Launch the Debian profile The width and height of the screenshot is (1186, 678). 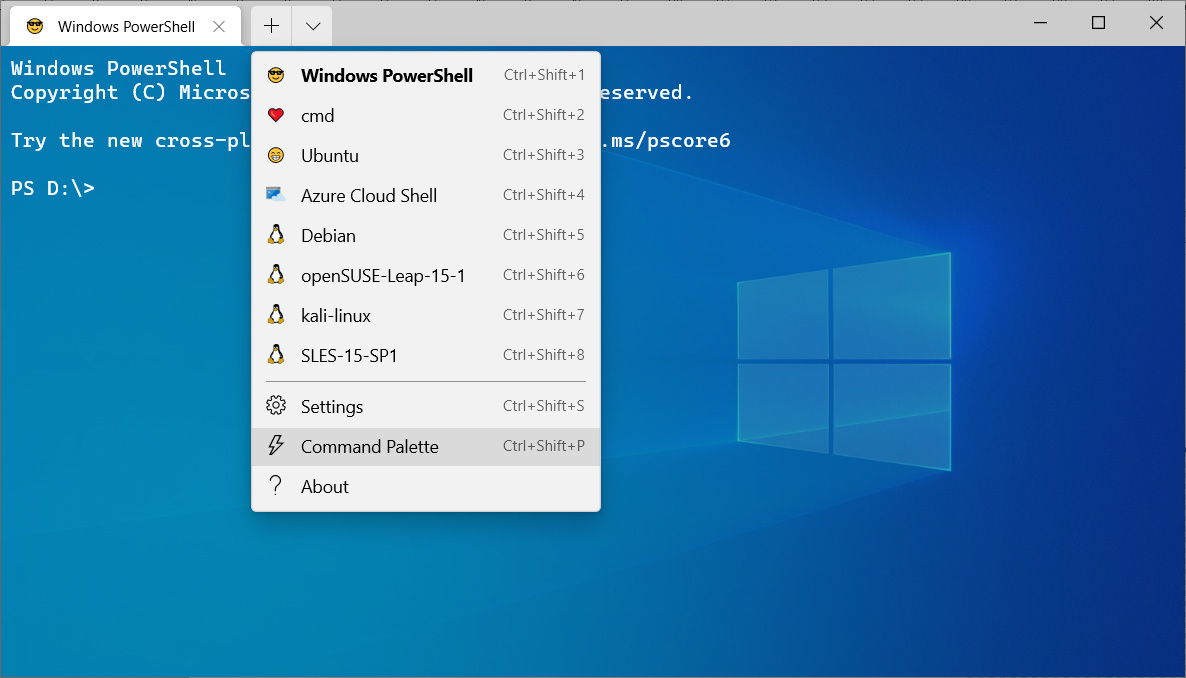426,235
